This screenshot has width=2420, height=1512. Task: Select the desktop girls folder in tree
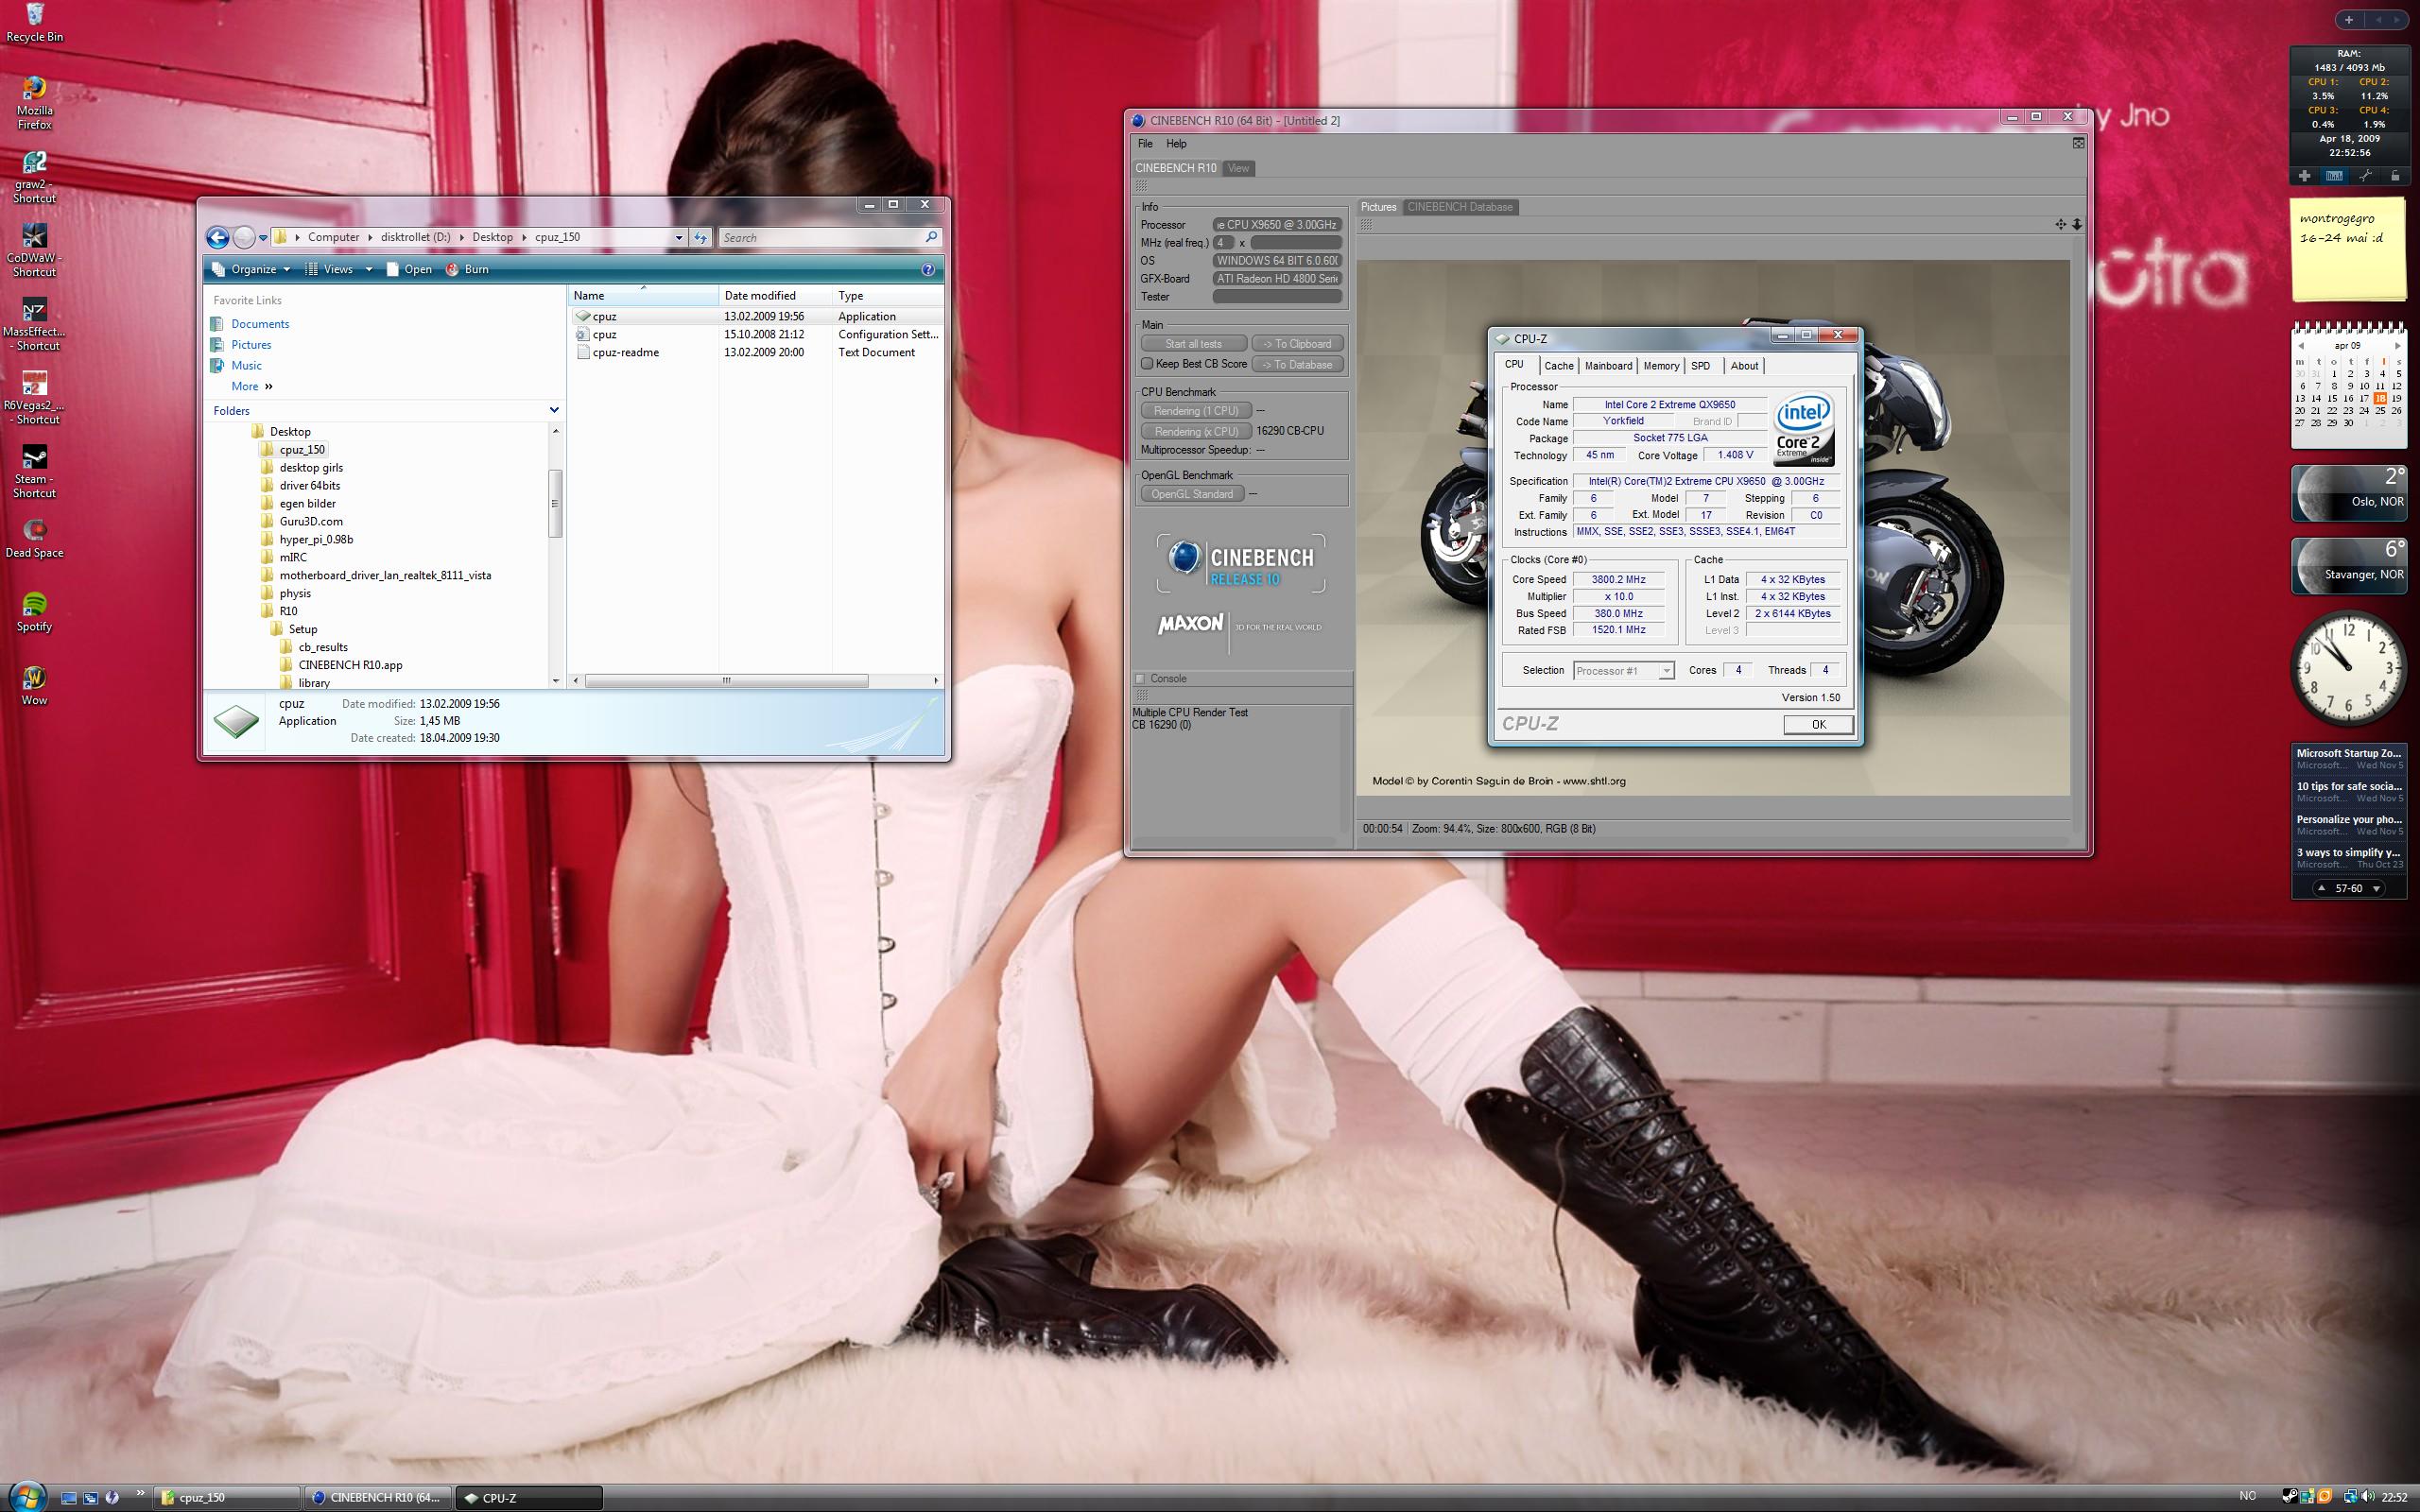(311, 468)
